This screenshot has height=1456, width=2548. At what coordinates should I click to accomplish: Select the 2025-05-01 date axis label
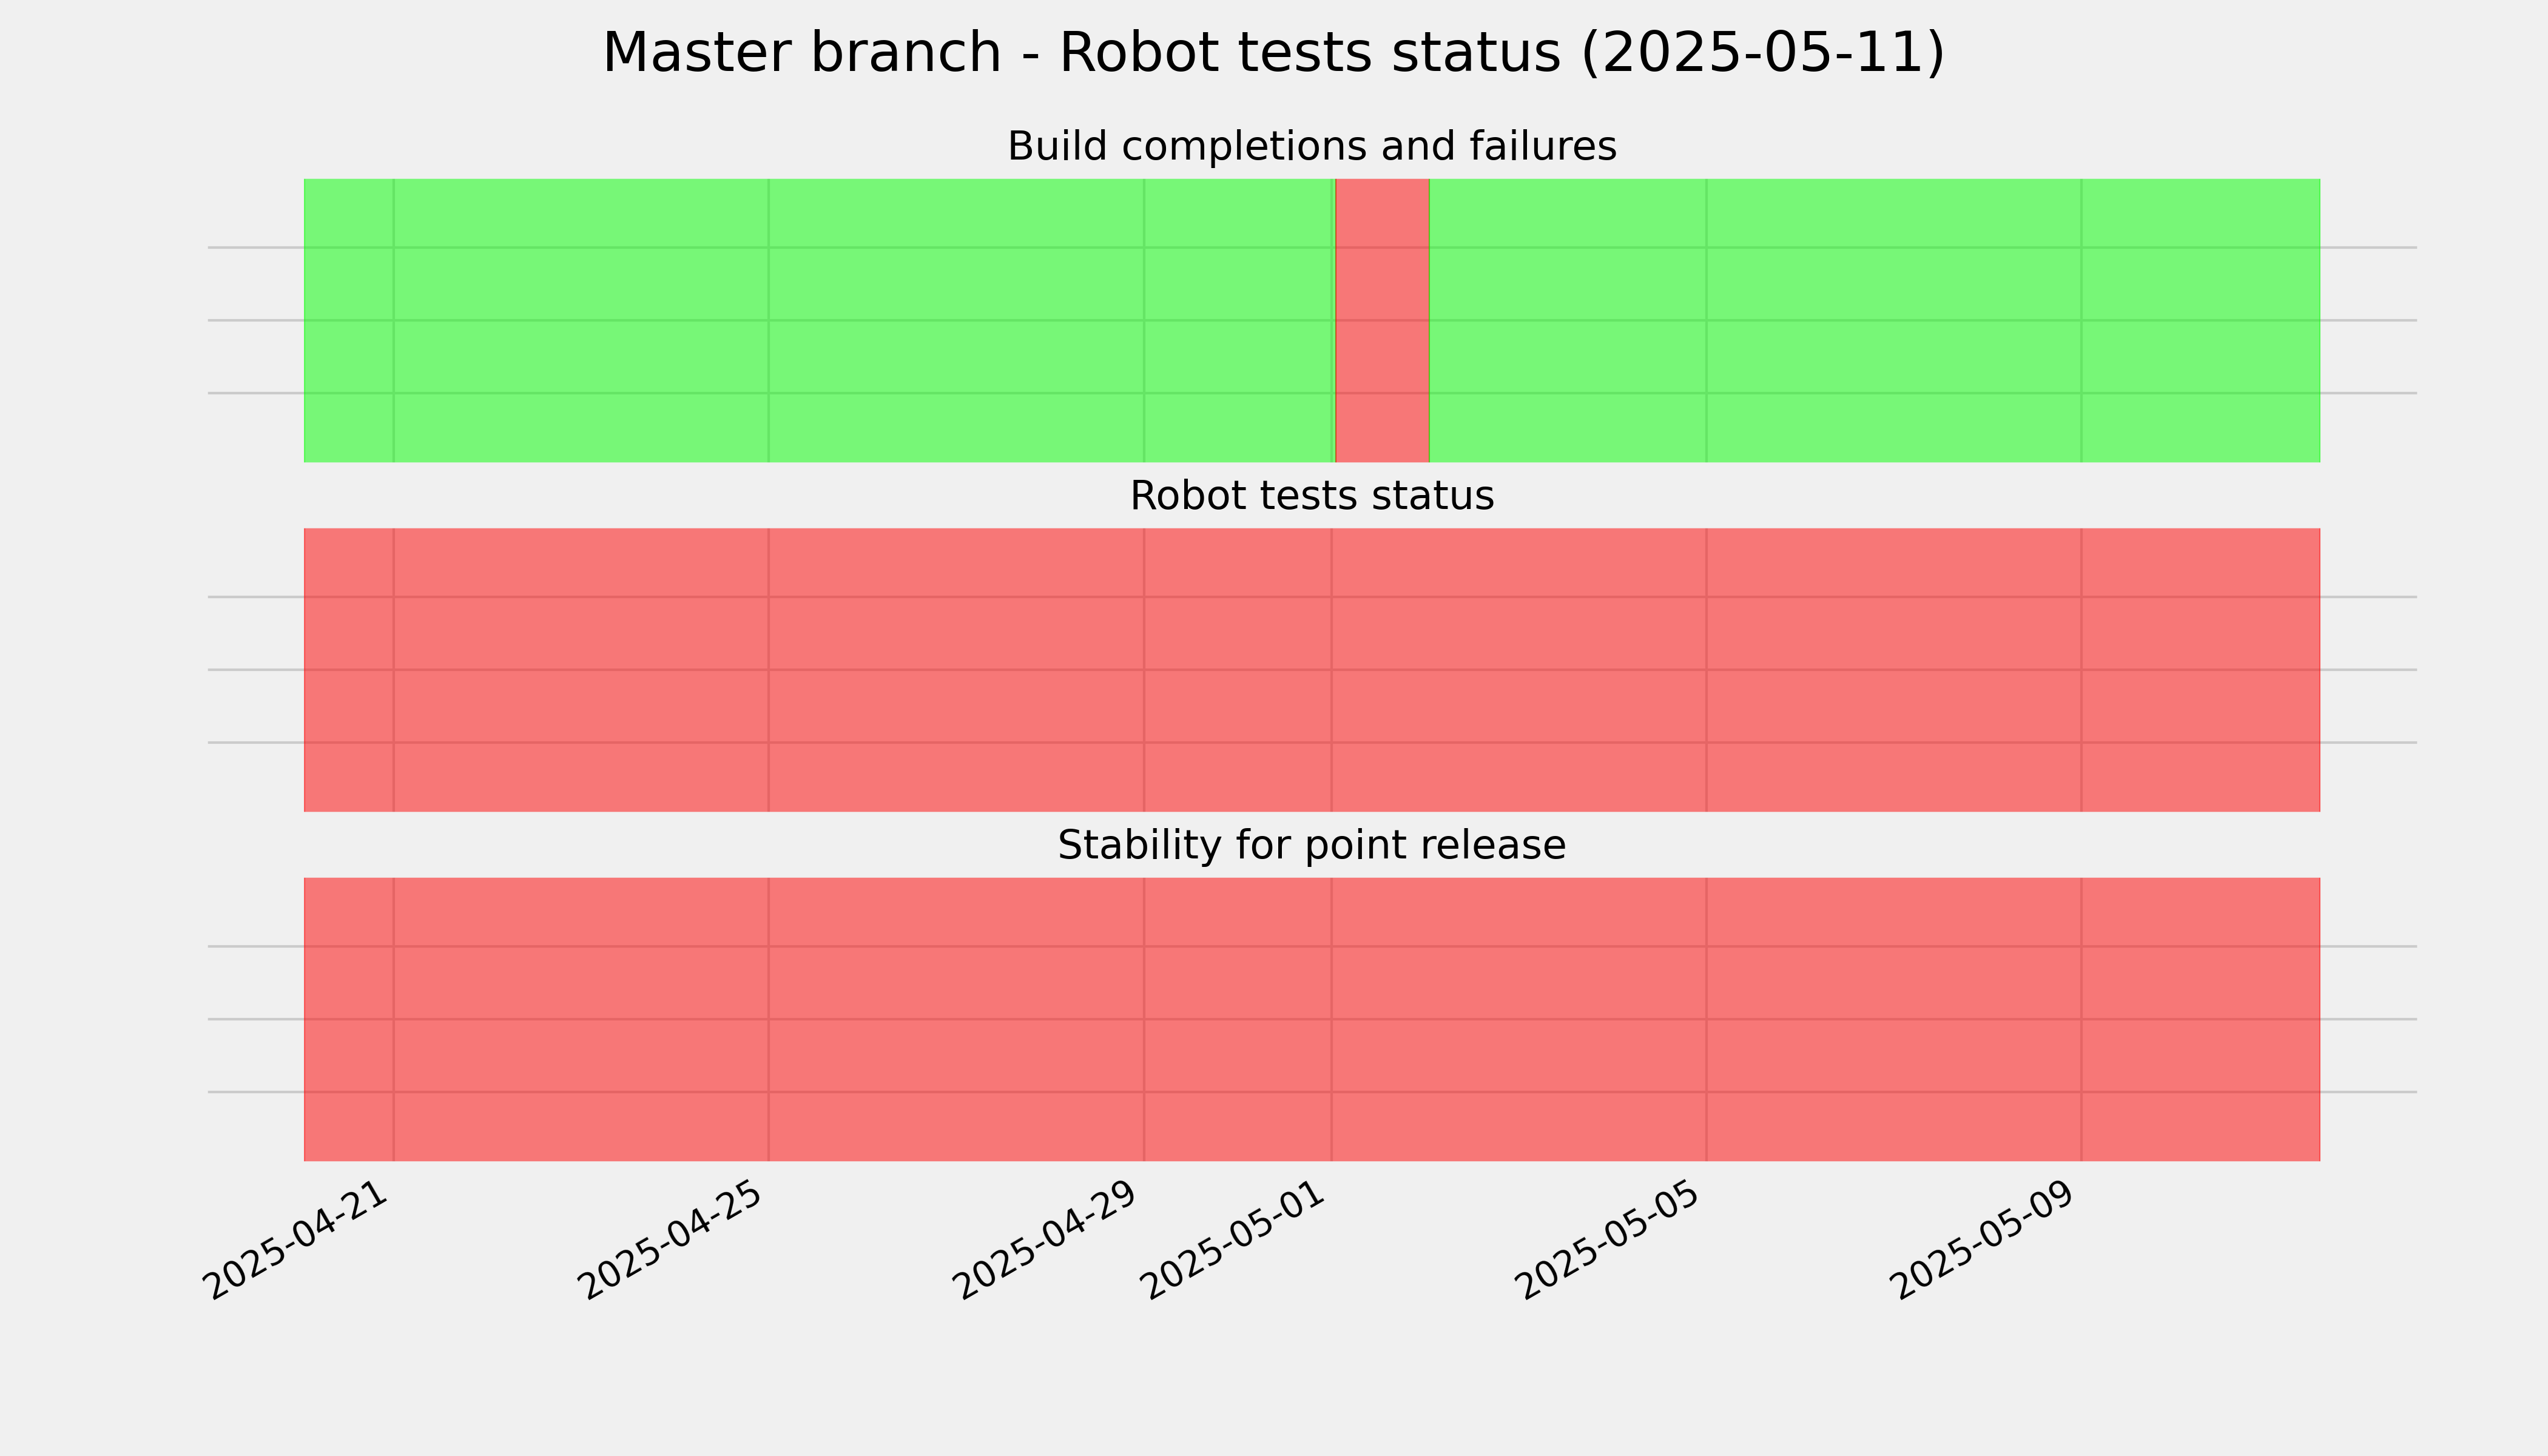[1235, 1241]
